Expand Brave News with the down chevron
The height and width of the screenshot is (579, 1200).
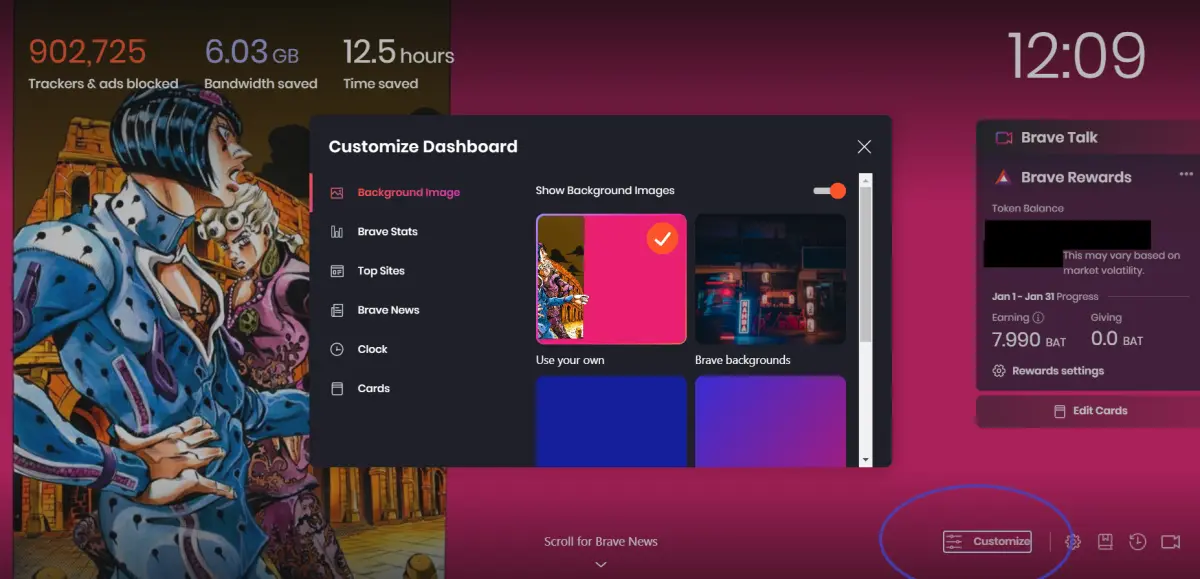point(601,565)
